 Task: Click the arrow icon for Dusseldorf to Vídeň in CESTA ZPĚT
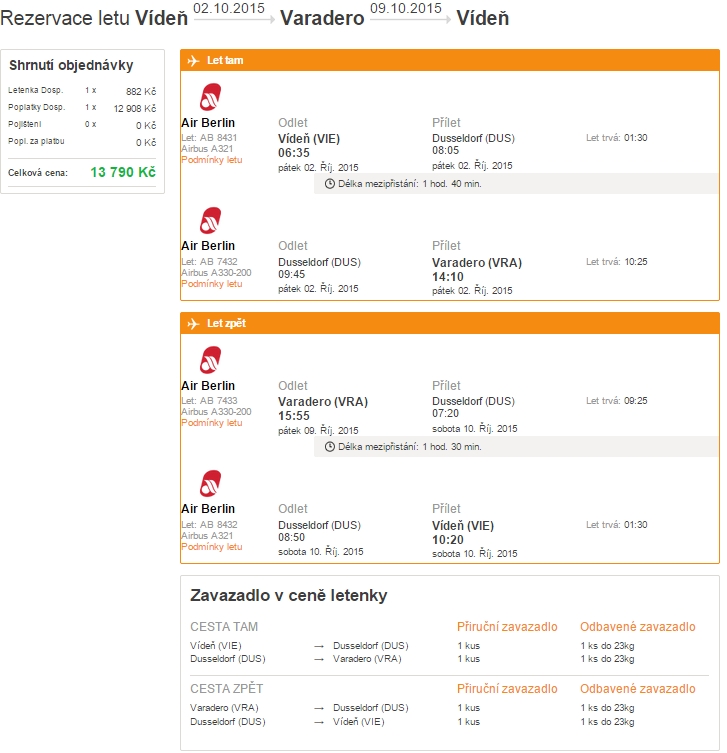(x=319, y=722)
